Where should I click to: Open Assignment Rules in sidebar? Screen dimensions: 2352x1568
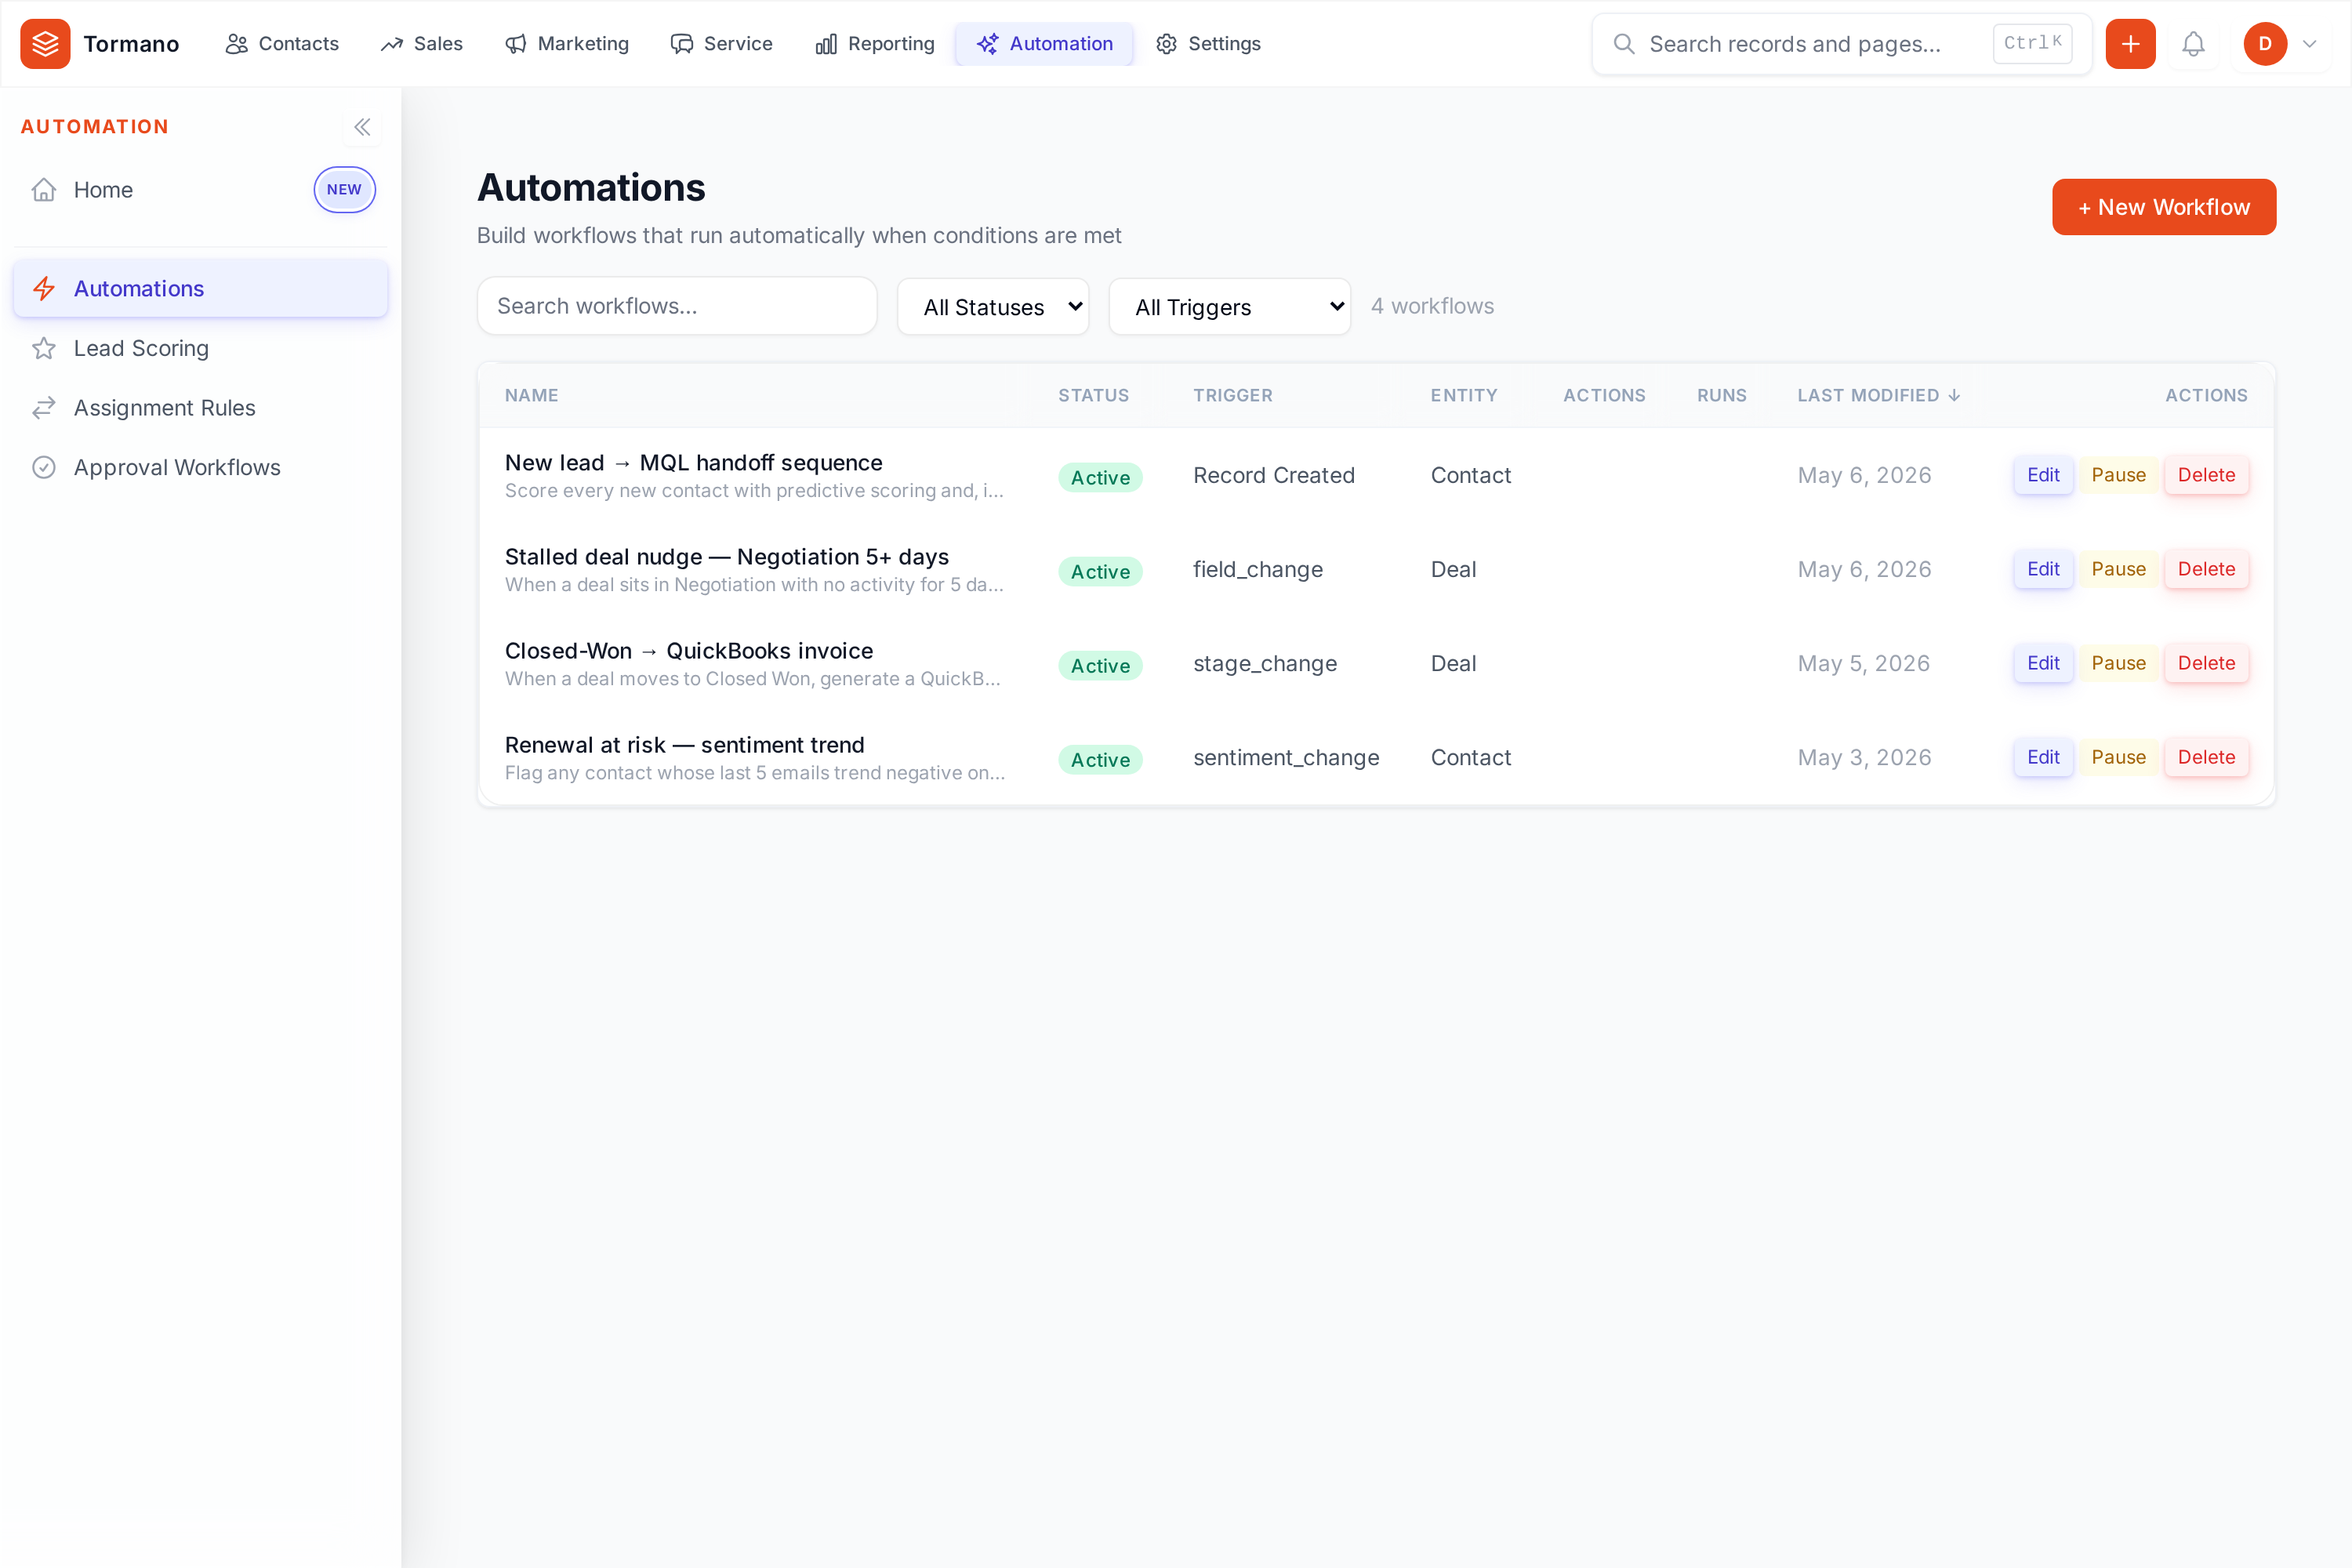(x=200, y=408)
